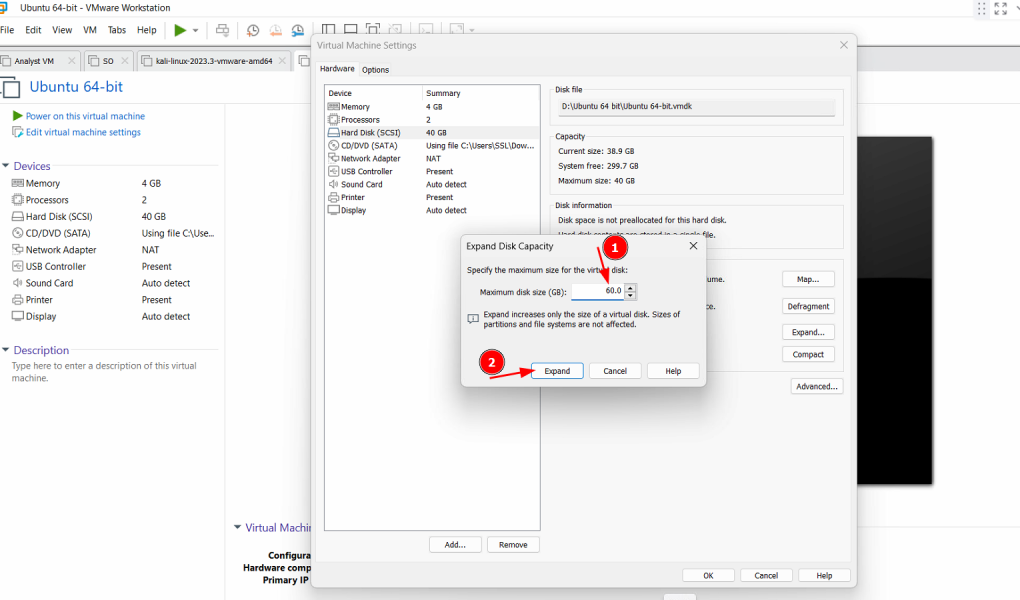Click the Expand... button in disk utilities
Screen dimensions: 1020x600
coord(808,332)
